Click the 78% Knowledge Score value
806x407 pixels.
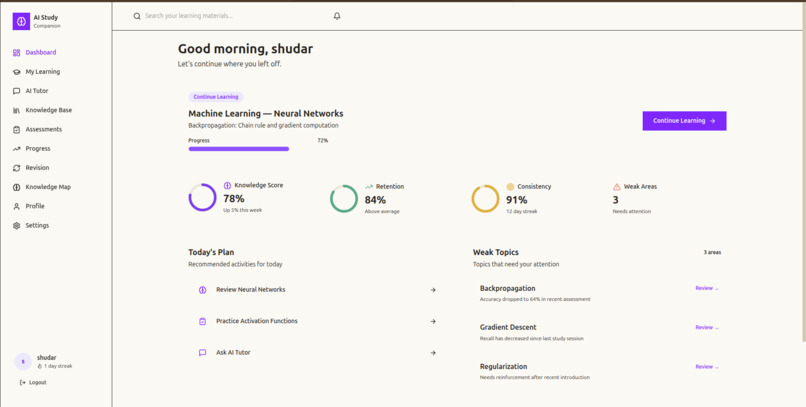pos(234,198)
